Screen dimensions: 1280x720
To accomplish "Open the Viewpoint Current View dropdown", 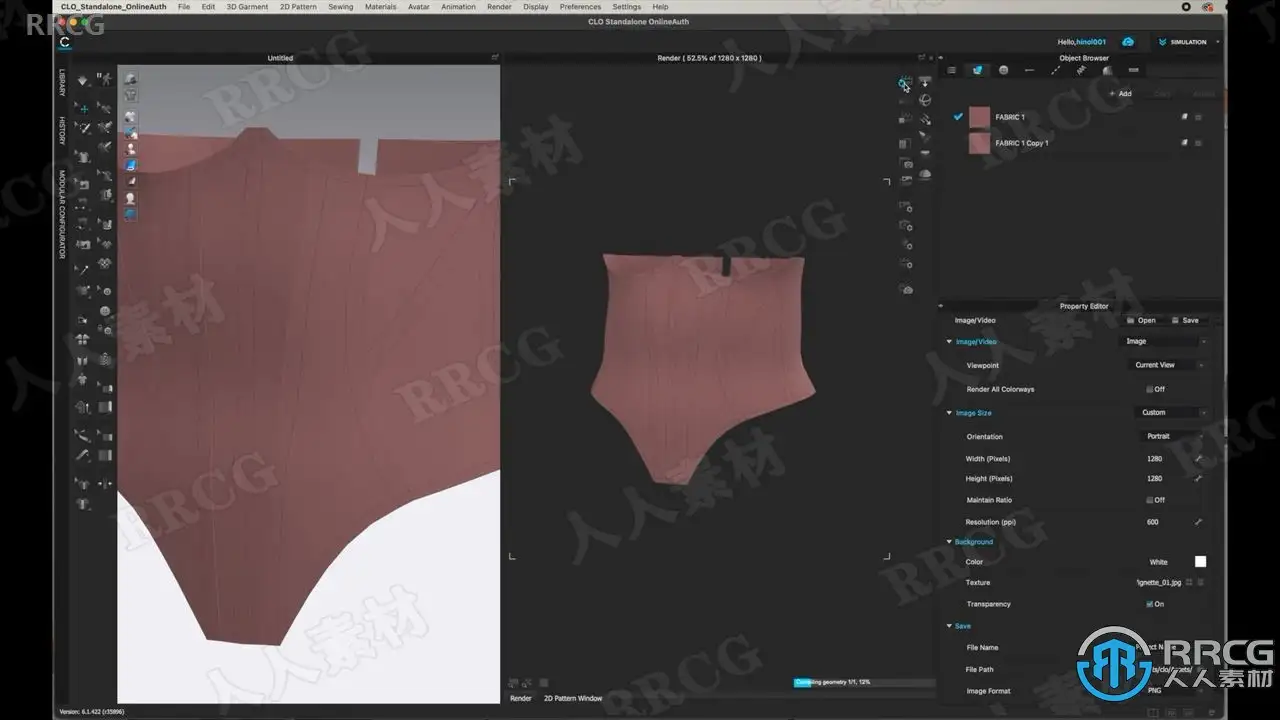I will (1165, 365).
